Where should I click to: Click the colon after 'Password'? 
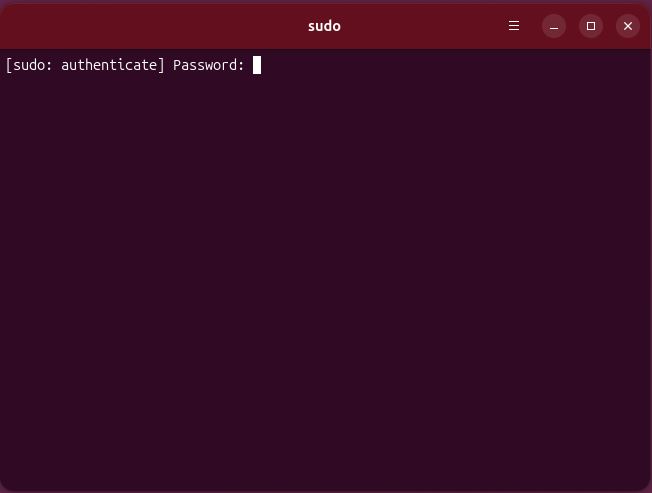241,66
